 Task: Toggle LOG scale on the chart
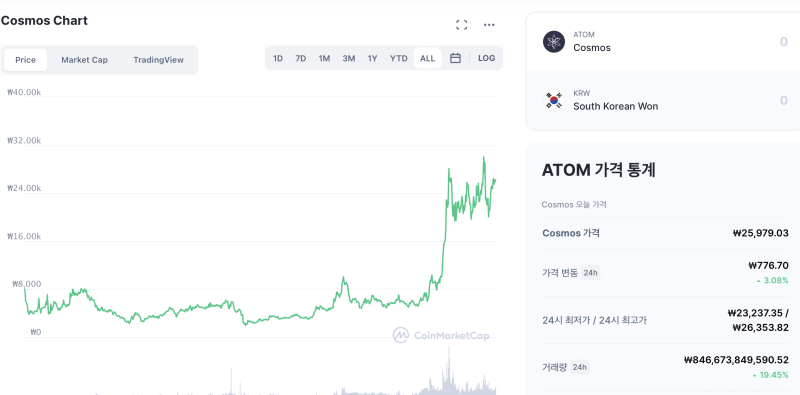coord(486,58)
